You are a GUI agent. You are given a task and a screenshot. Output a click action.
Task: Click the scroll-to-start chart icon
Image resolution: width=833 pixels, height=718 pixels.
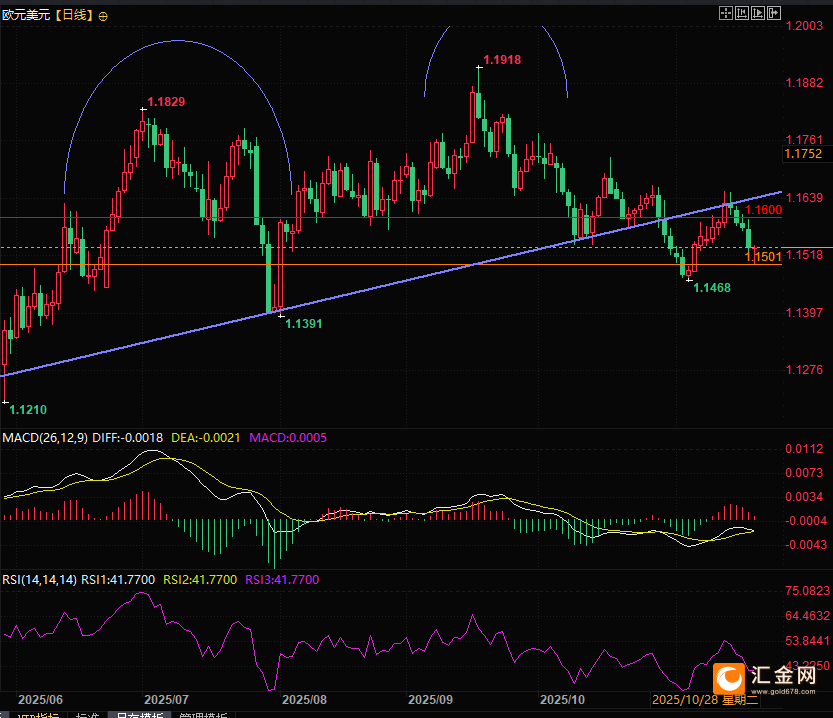(741, 12)
